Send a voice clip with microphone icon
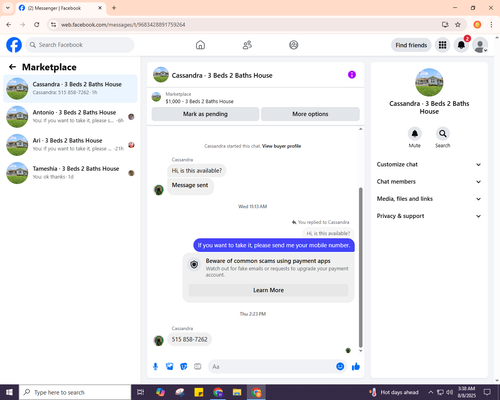The height and width of the screenshot is (400, 500). [x=155, y=367]
